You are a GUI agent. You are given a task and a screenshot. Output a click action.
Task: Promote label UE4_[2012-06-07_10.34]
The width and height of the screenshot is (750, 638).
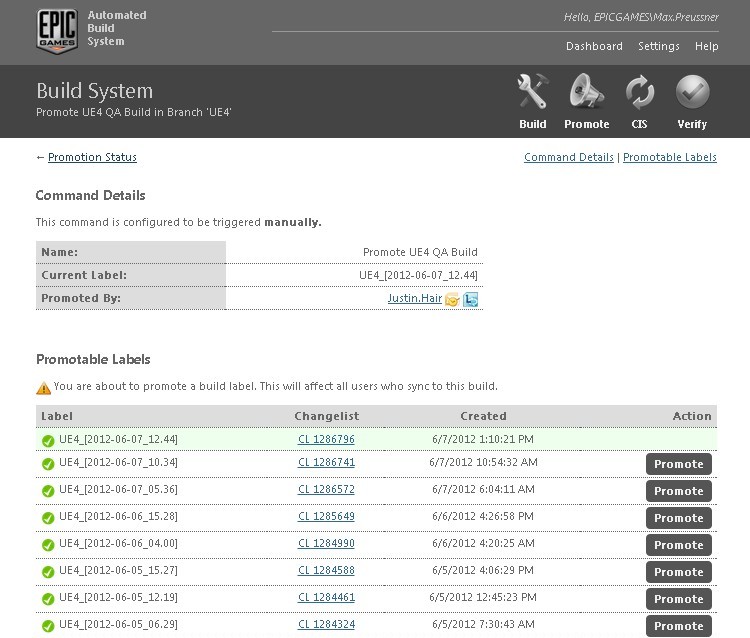[x=679, y=464]
